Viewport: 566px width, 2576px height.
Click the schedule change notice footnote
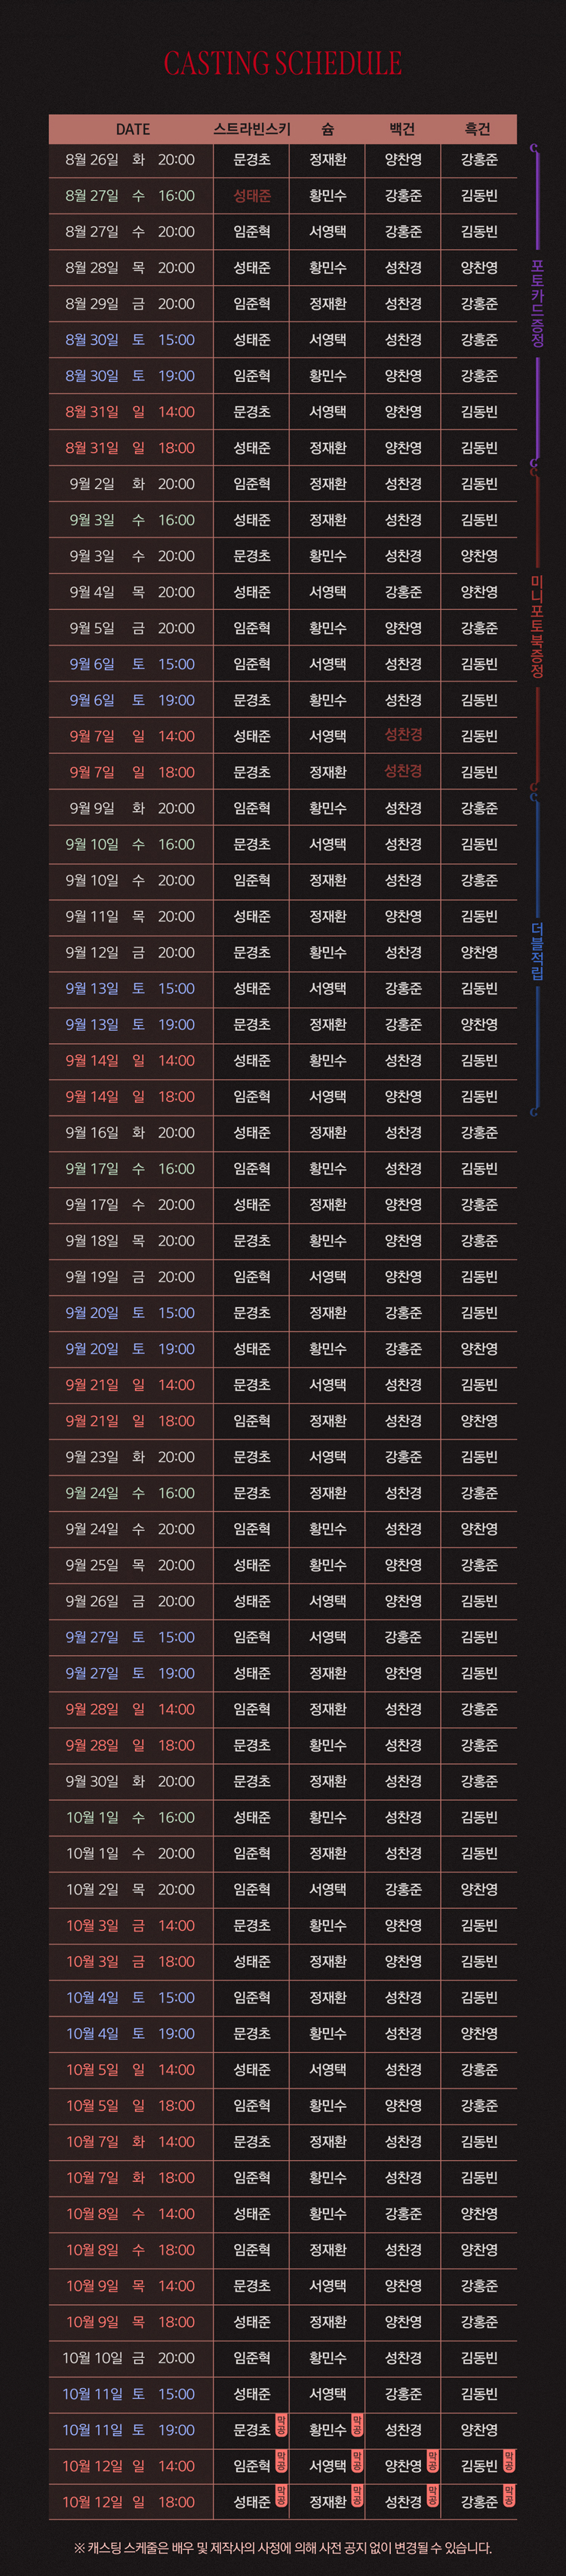pyautogui.click(x=283, y=2548)
